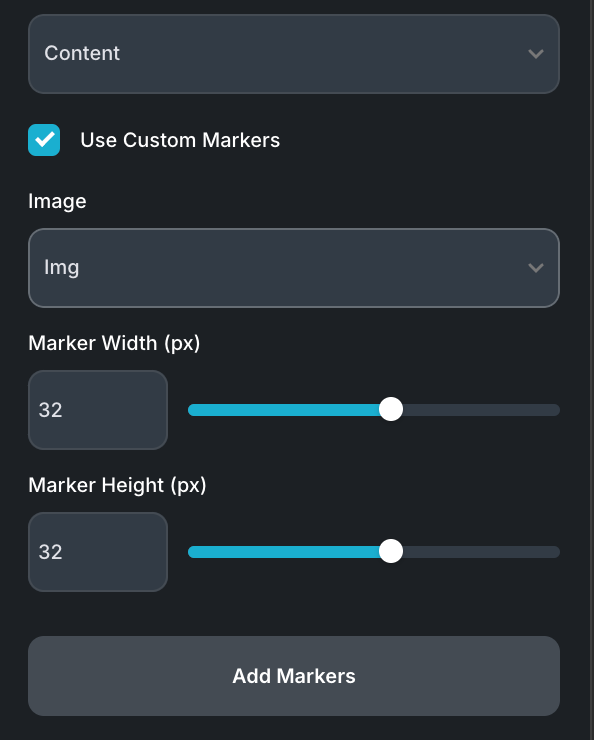This screenshot has width=594, height=740.
Task: Click the unfilled part of Marker Width slider
Action: [x=481, y=410]
